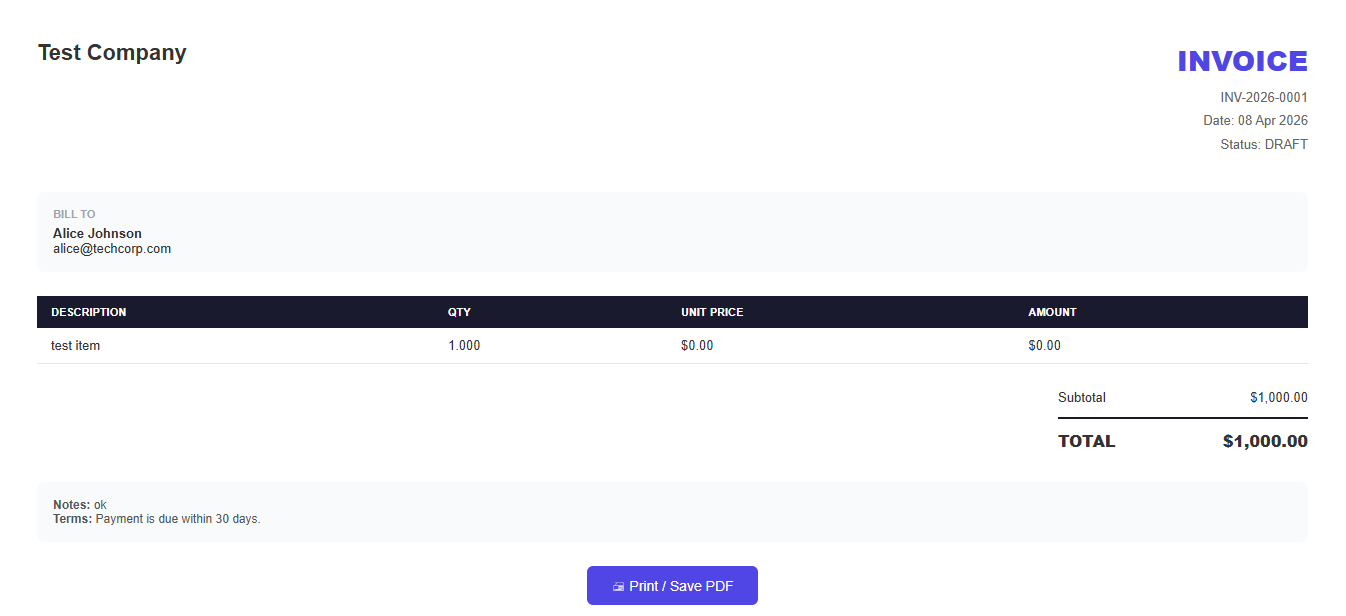
Task: Select the customer name Alice Johnson
Action: [x=97, y=234]
